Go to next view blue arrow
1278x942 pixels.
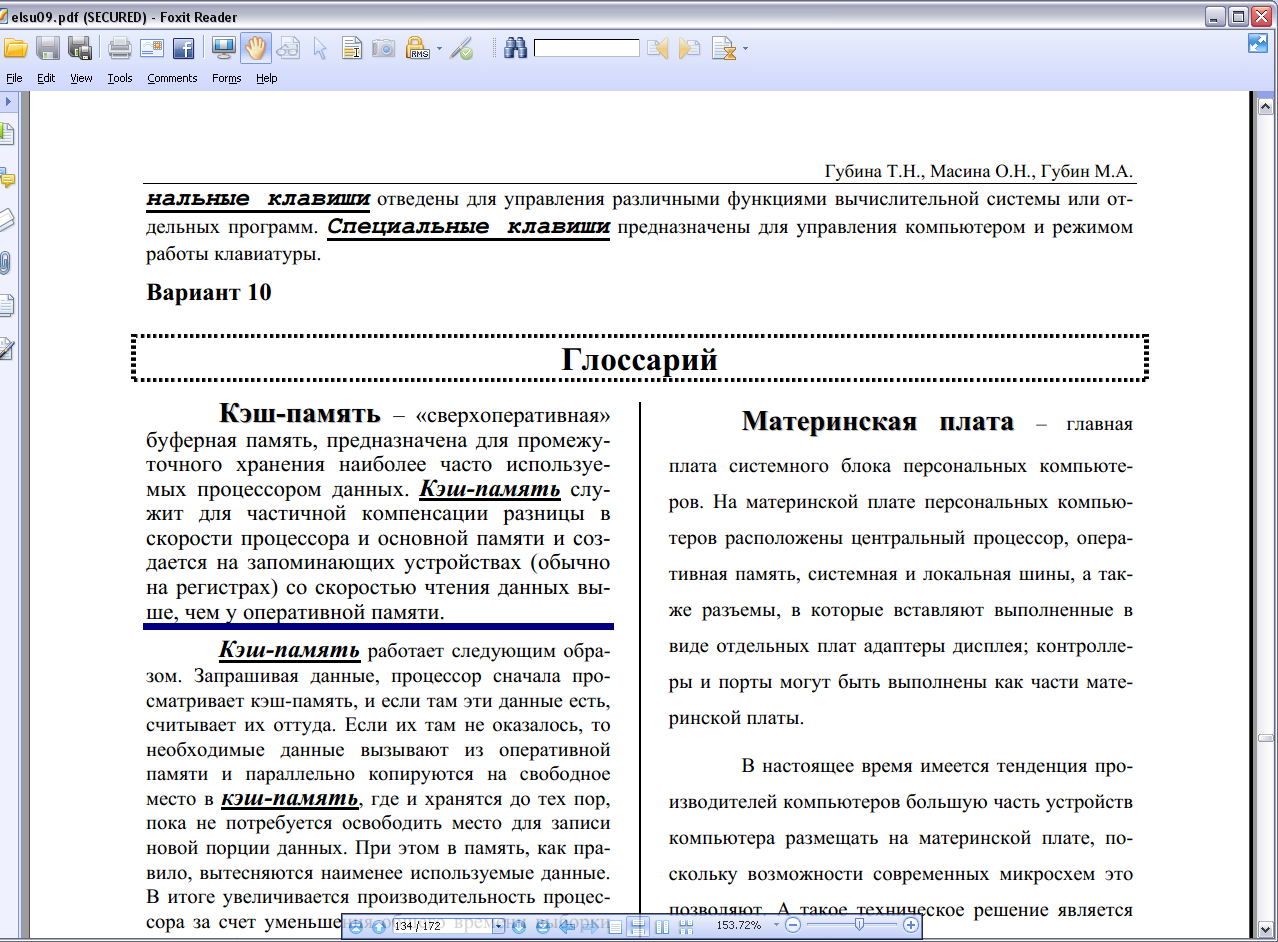[x=590, y=926]
